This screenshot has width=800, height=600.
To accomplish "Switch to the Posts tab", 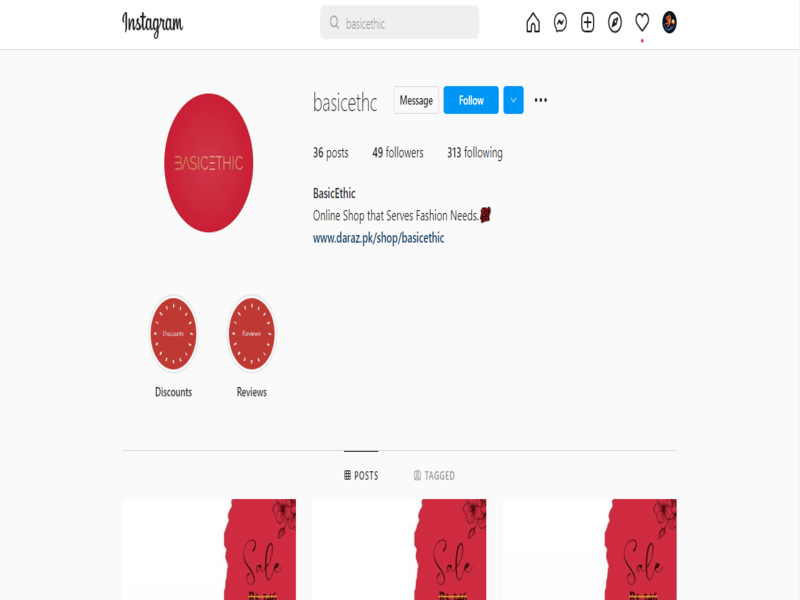I will (361, 476).
